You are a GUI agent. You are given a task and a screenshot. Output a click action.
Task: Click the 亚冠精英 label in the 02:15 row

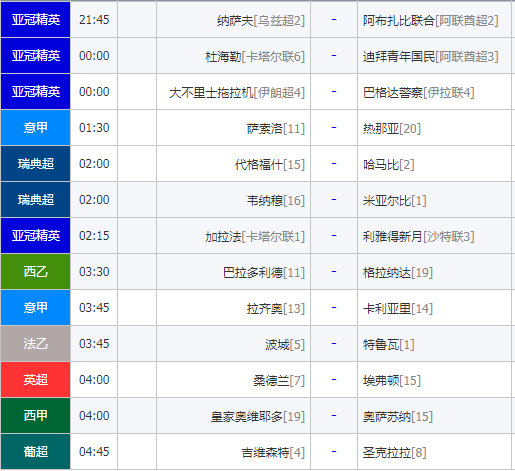pyautogui.click(x=36, y=236)
